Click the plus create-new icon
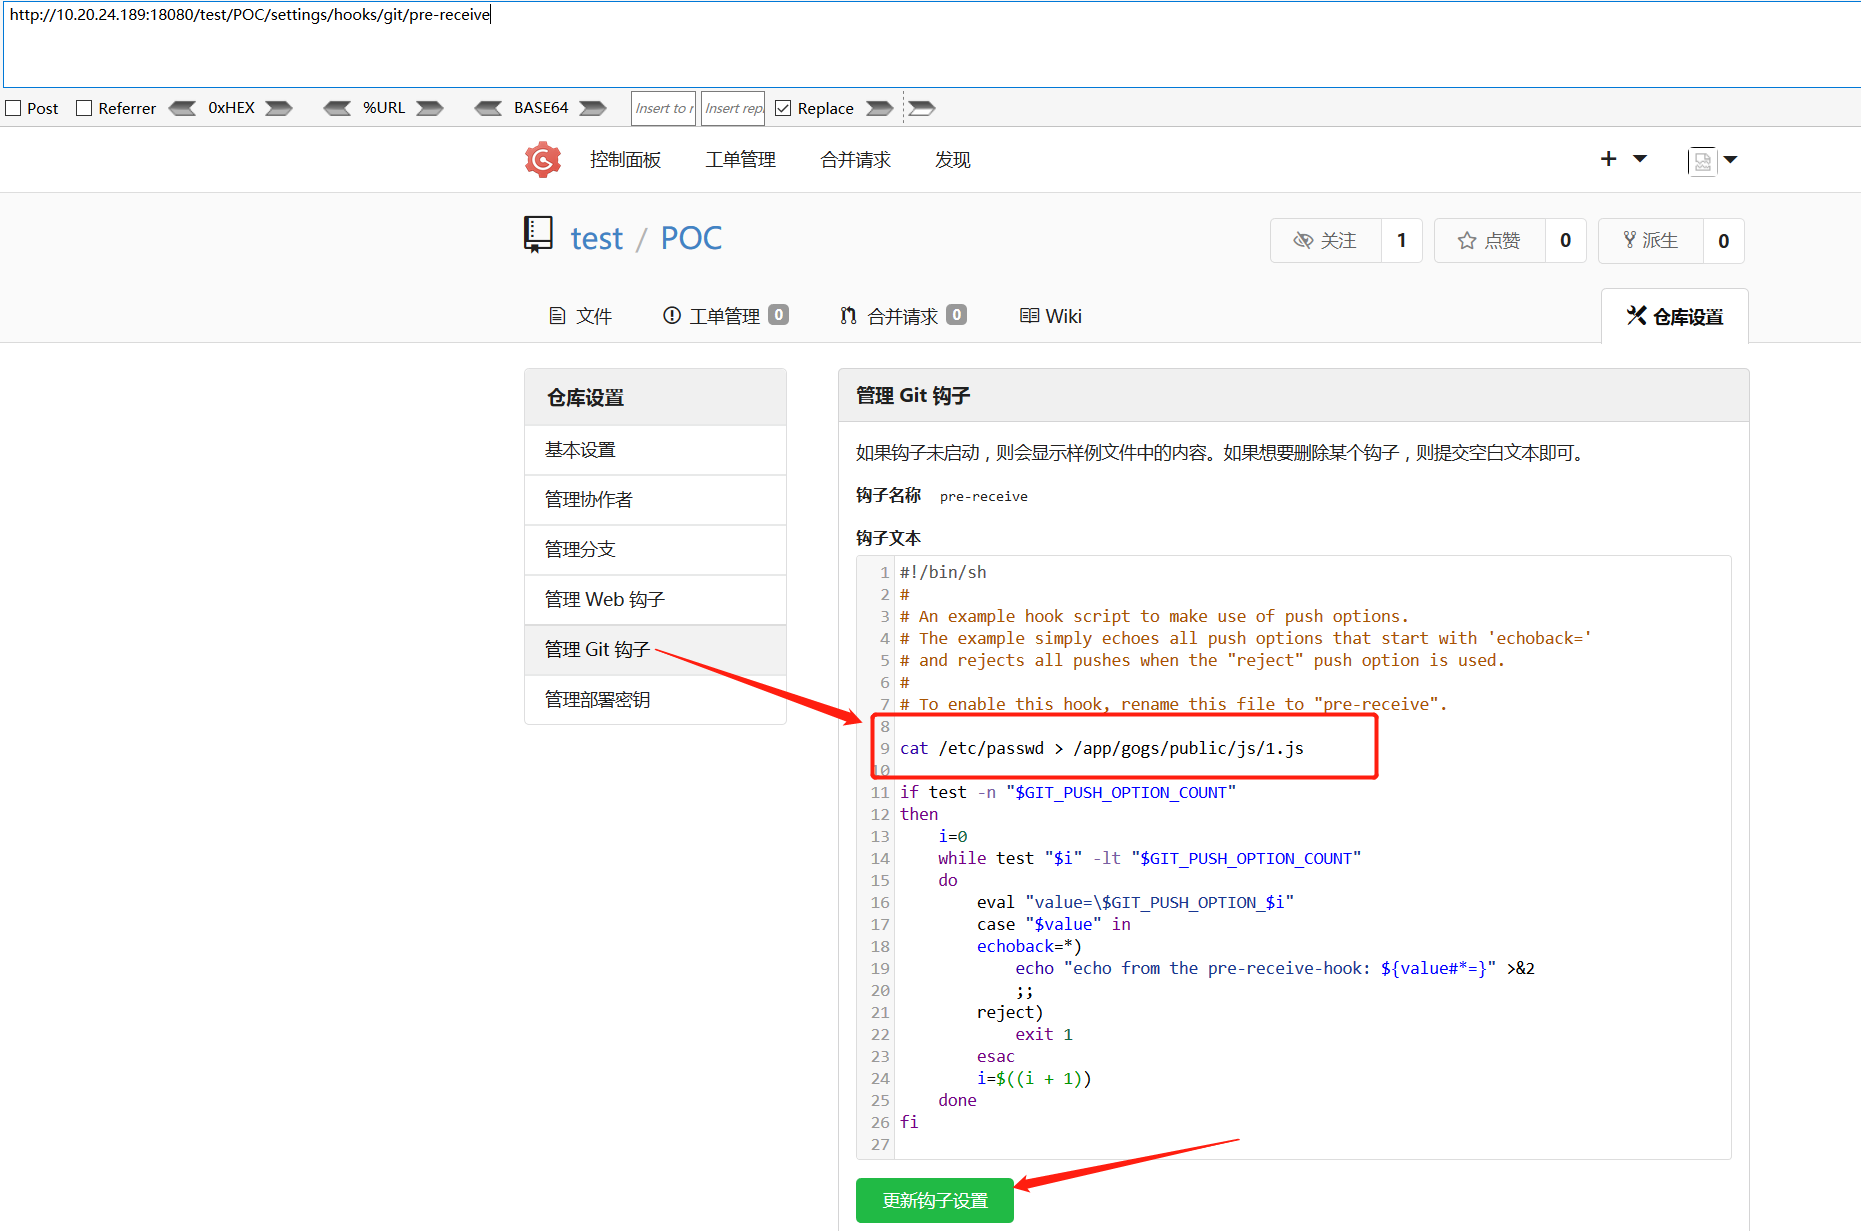Viewport: 1861px width, 1231px height. (x=1608, y=159)
